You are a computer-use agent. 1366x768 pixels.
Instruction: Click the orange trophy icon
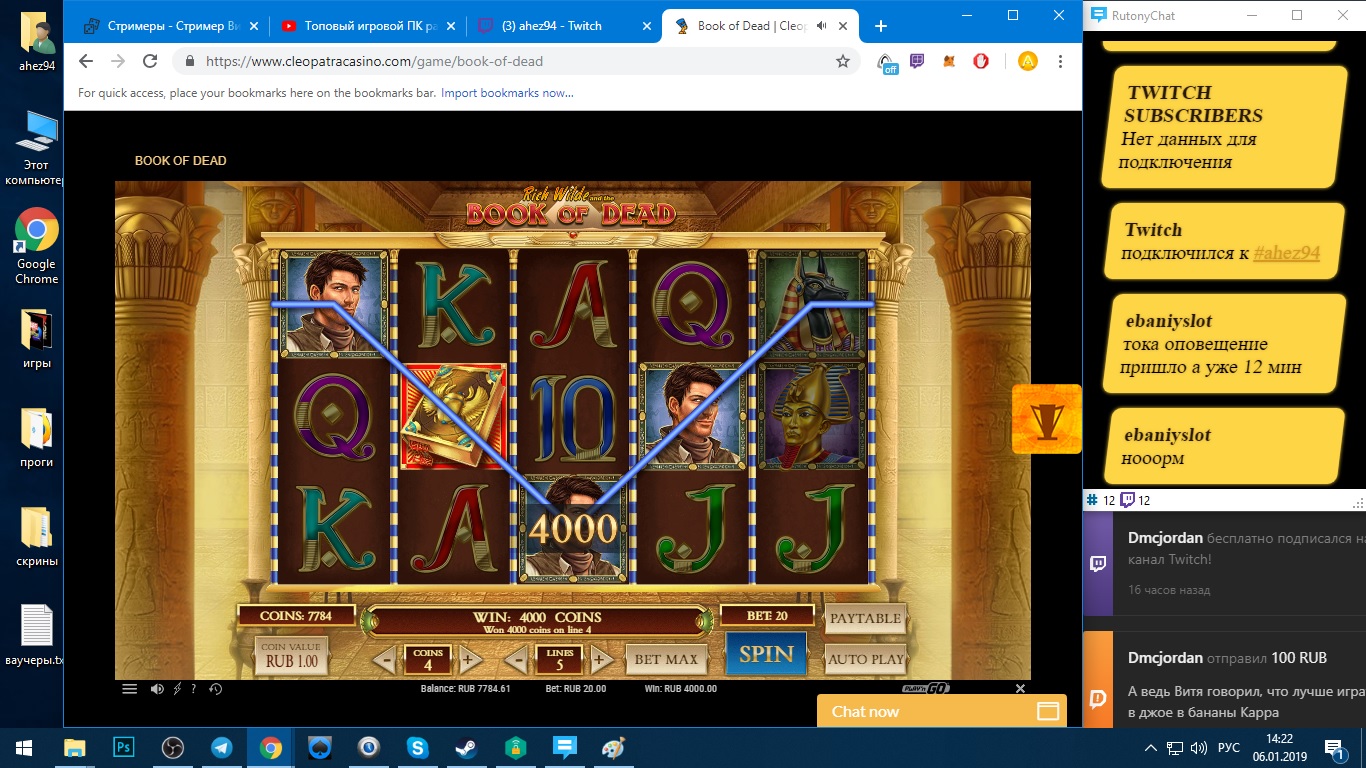point(1046,419)
